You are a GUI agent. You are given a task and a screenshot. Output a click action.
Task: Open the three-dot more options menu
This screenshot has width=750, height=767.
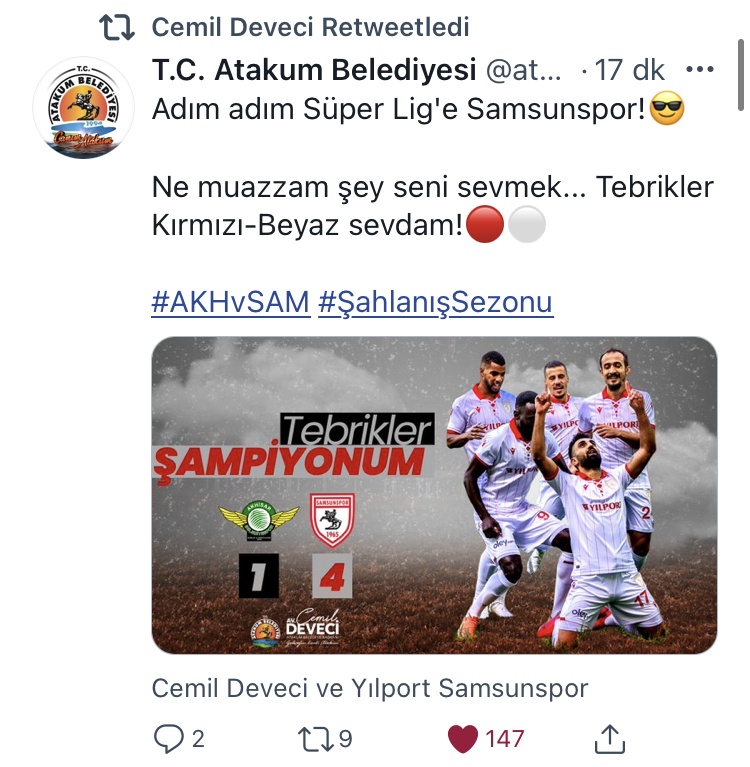coord(700,69)
